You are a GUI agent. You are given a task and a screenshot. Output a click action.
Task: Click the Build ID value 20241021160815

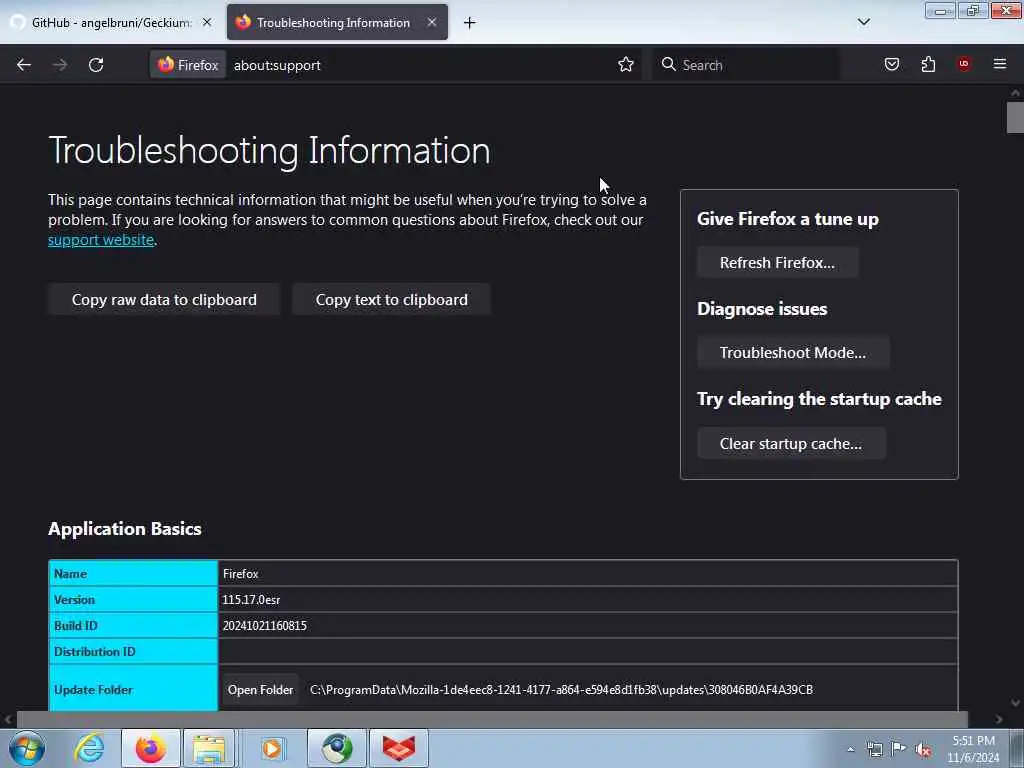[264, 626]
